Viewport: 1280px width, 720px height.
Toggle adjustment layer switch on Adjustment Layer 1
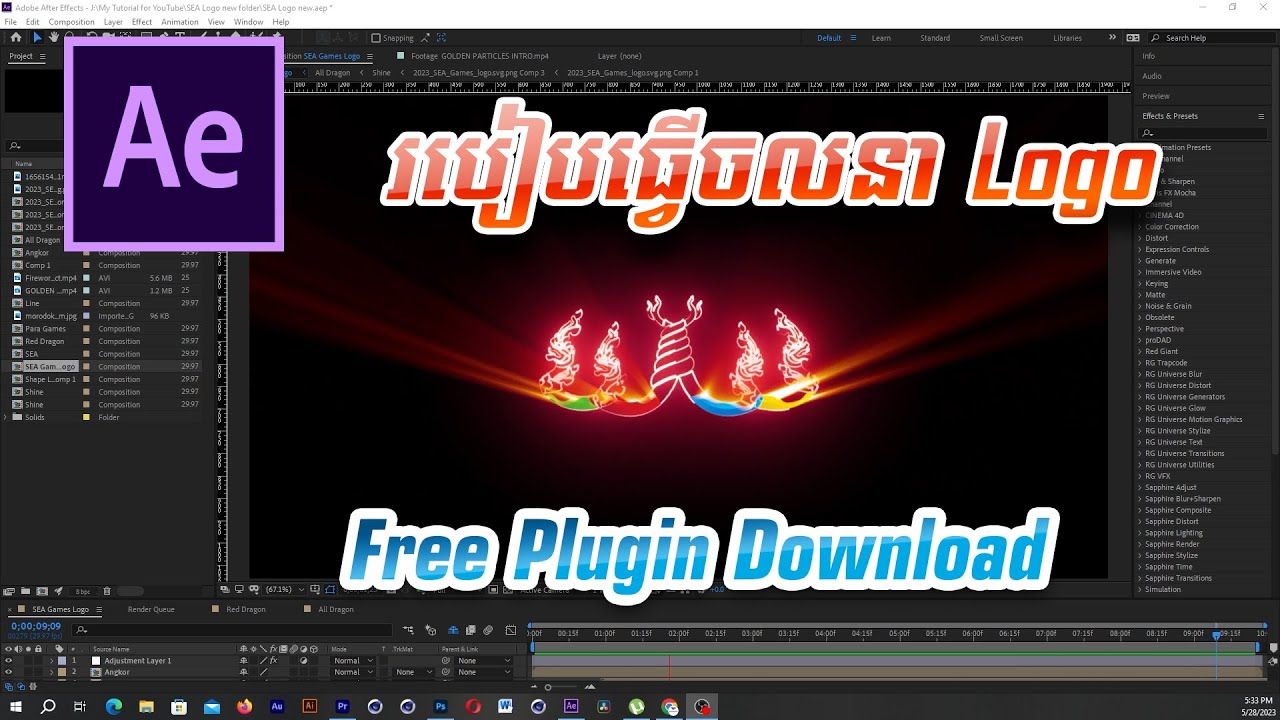pyautogui.click(x=303, y=661)
